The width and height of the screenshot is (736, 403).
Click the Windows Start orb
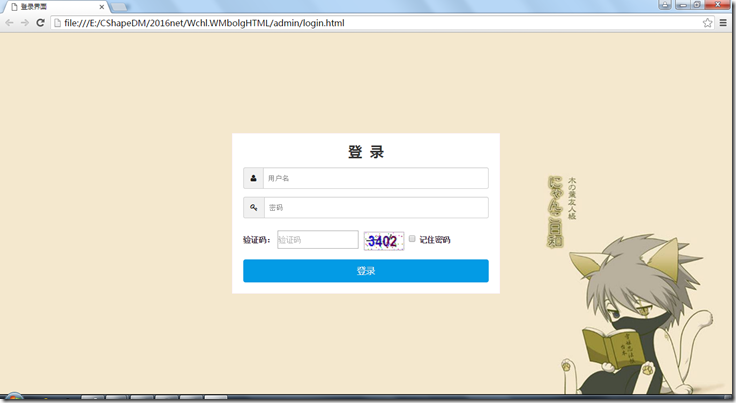tap(13, 397)
